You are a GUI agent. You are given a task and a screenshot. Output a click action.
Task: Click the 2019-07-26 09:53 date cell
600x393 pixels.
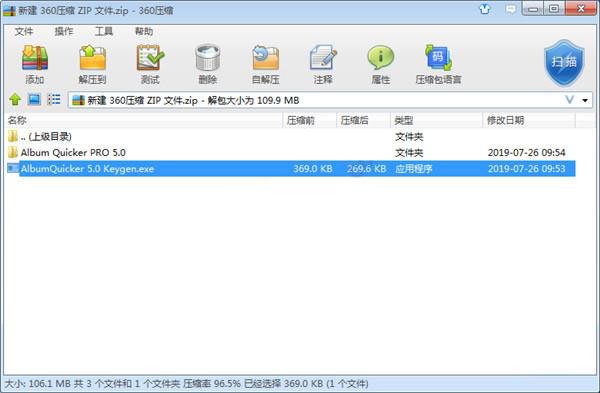tap(527, 169)
